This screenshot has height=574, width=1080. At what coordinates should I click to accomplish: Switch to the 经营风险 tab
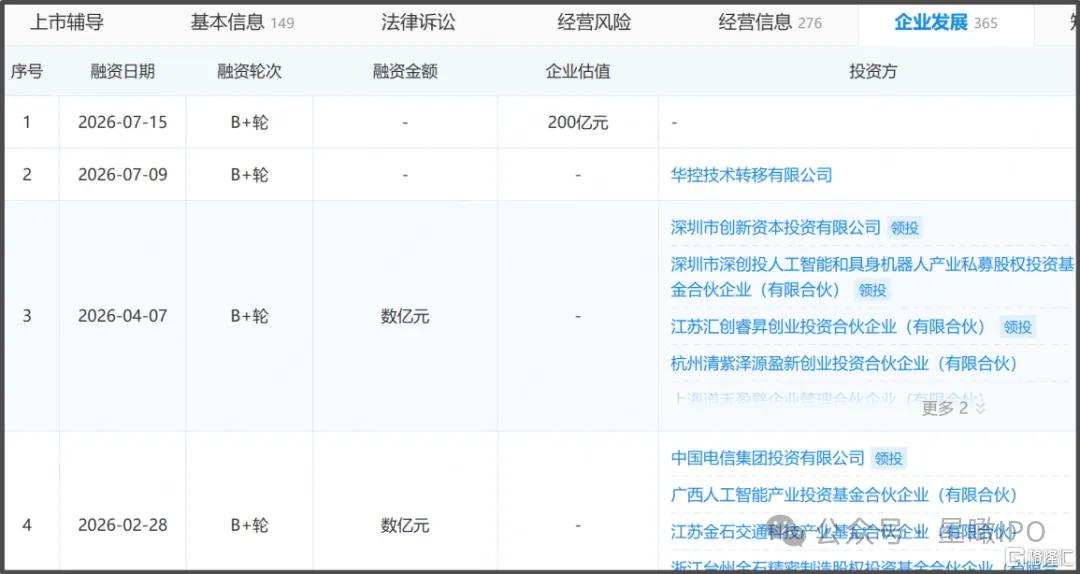tap(594, 23)
